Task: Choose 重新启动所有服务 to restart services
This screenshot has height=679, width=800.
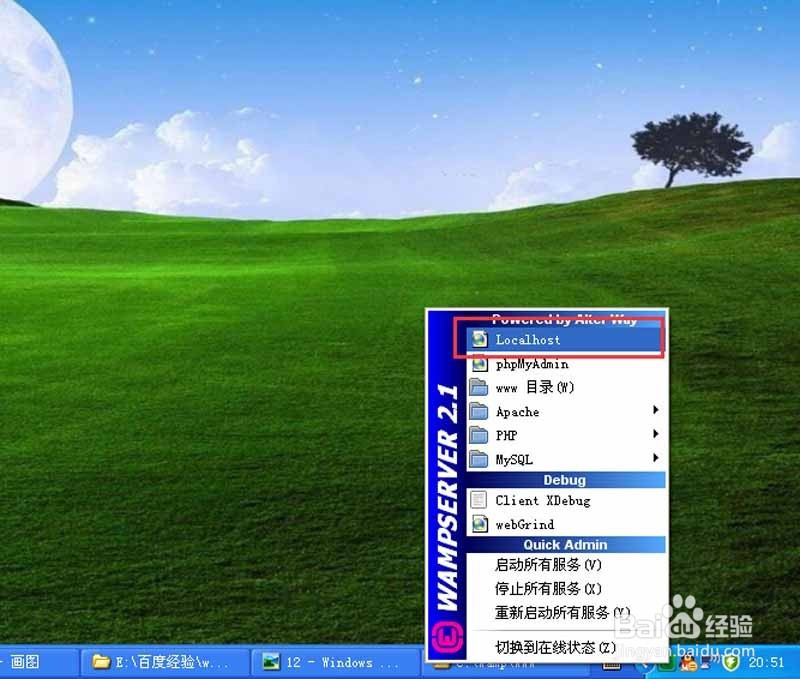Action: tap(565, 612)
